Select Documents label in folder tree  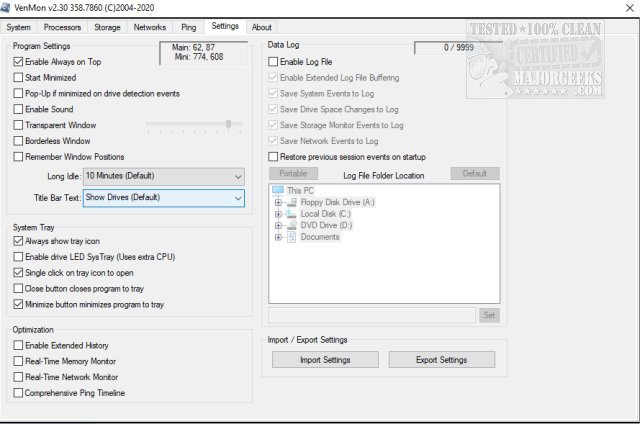[320, 237]
